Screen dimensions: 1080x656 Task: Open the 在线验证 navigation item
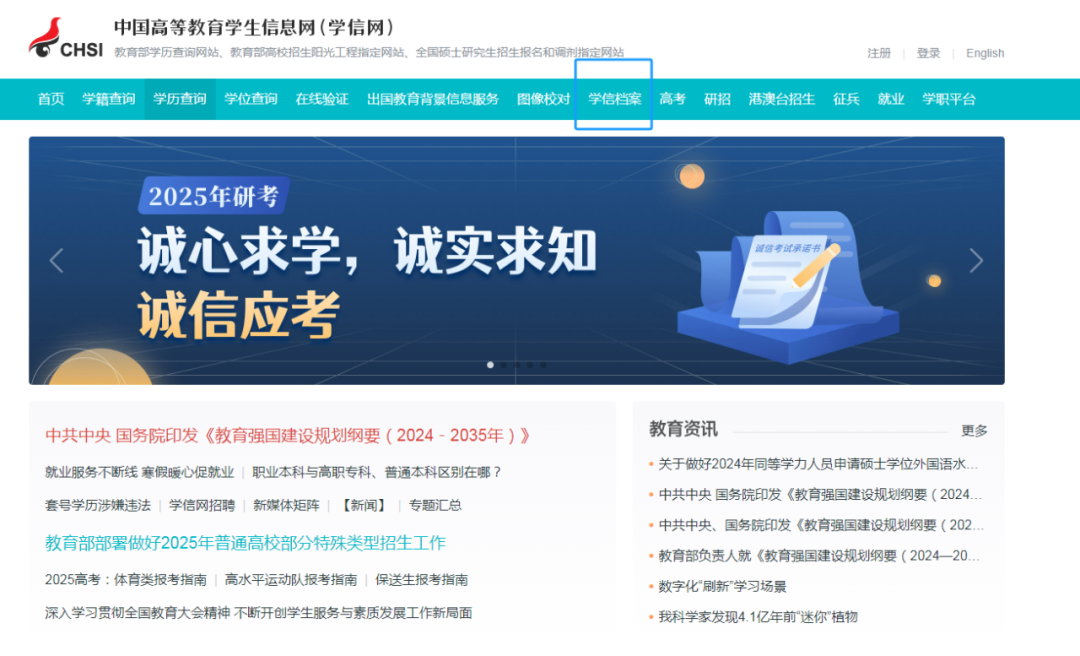pos(322,99)
